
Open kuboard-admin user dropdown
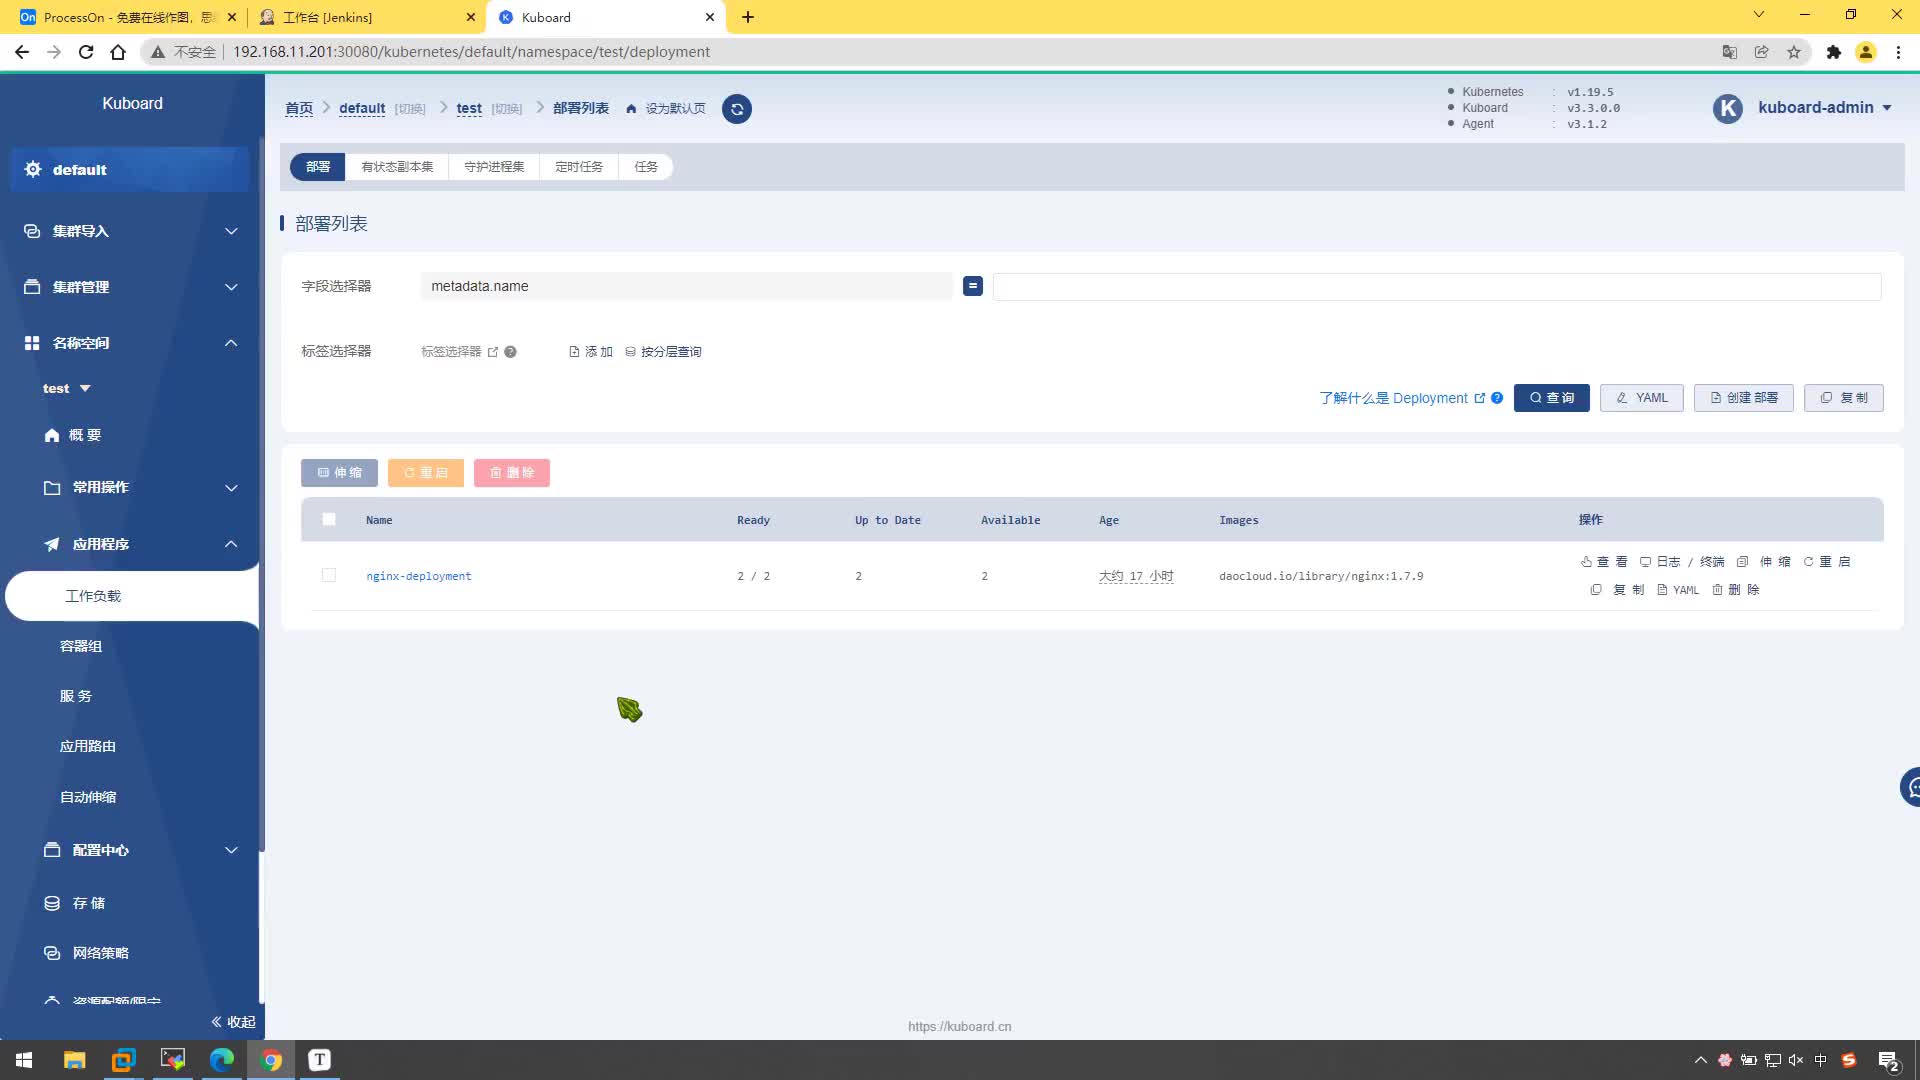[1824, 108]
